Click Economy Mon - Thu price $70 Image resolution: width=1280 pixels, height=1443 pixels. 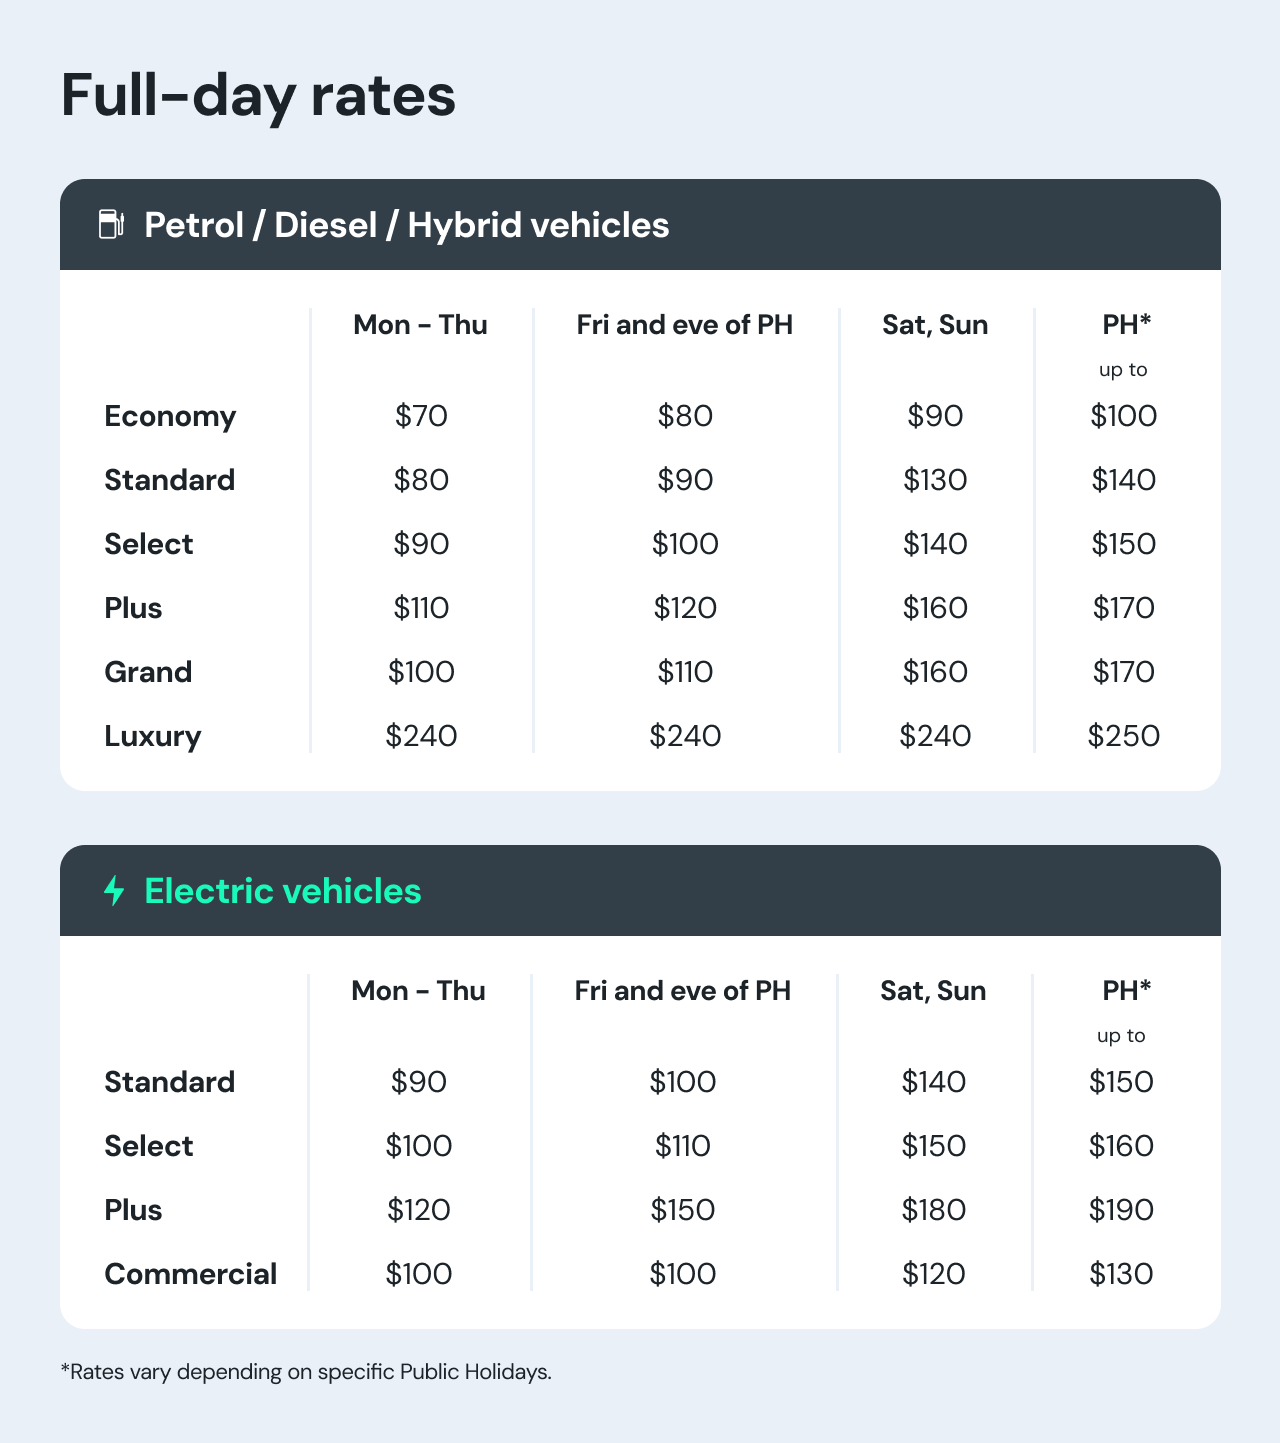(421, 416)
